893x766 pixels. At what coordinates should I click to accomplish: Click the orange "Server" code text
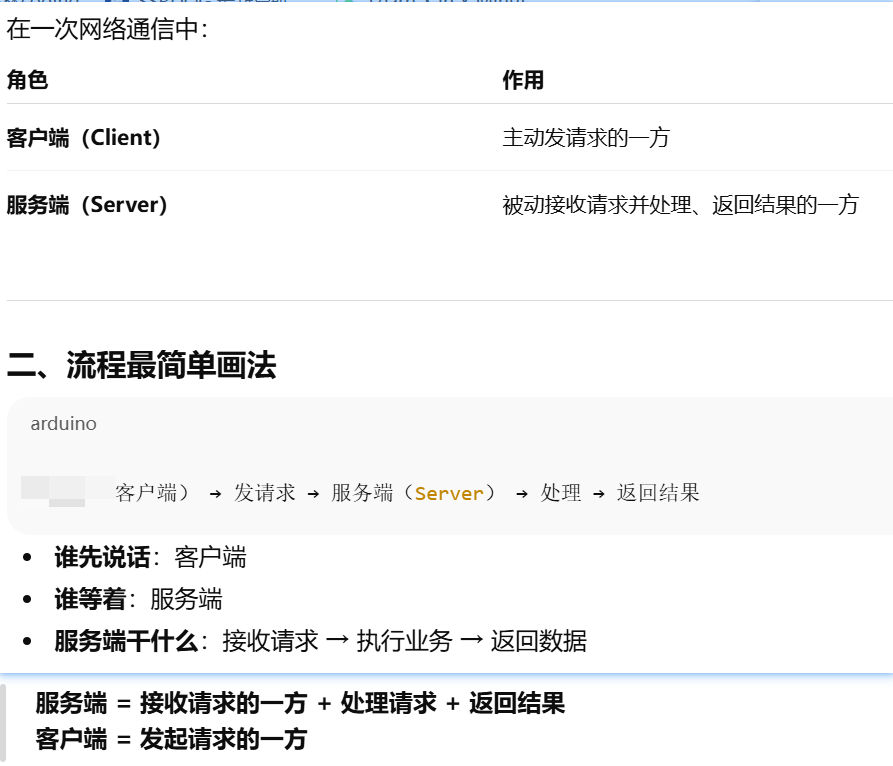(449, 493)
